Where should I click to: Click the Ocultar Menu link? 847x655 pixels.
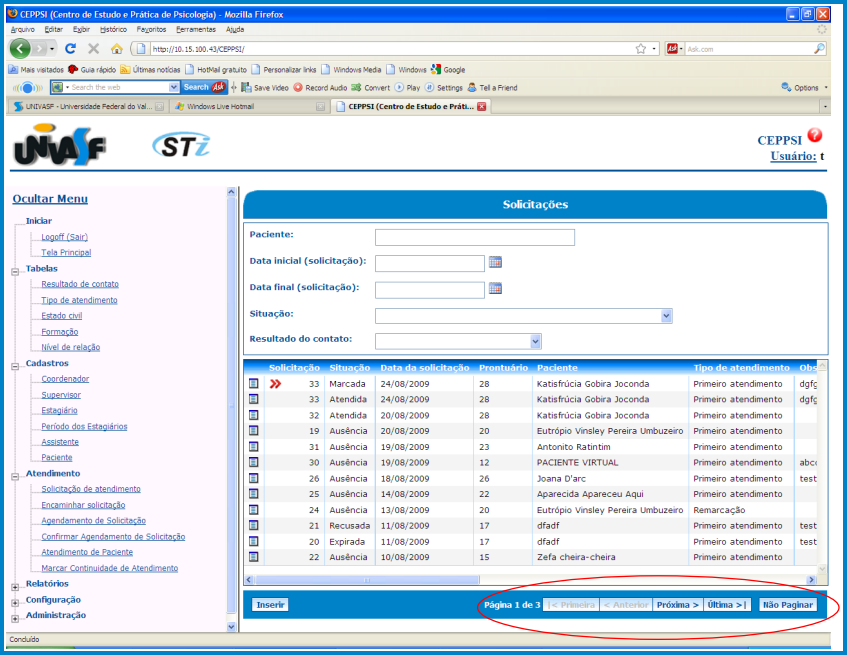[50, 199]
